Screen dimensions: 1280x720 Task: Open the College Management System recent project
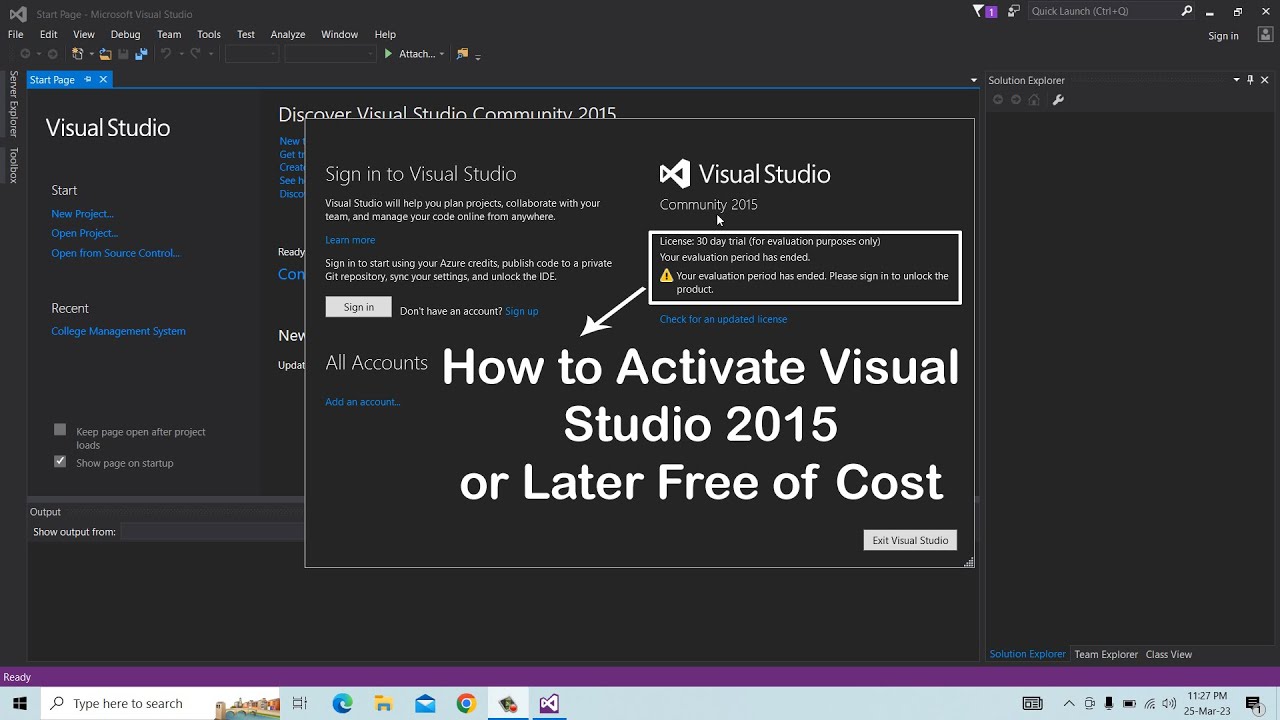[x=118, y=331]
